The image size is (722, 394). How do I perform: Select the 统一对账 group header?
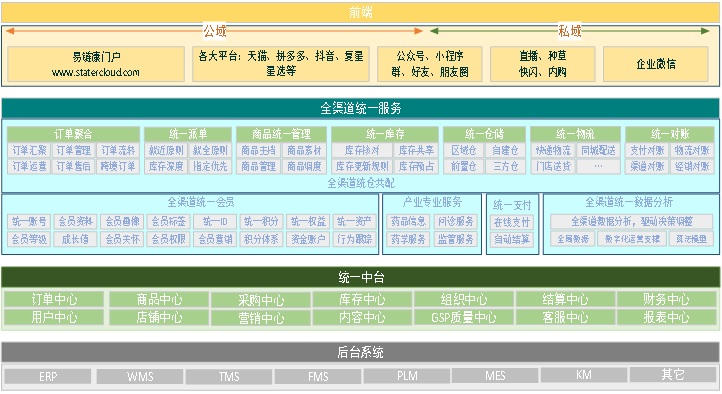click(670, 134)
